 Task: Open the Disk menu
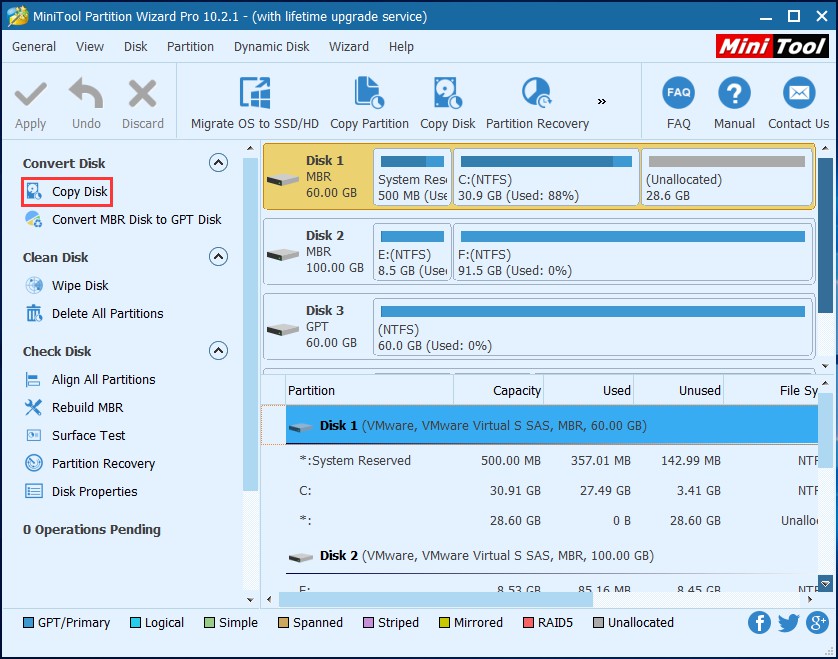[x=136, y=46]
